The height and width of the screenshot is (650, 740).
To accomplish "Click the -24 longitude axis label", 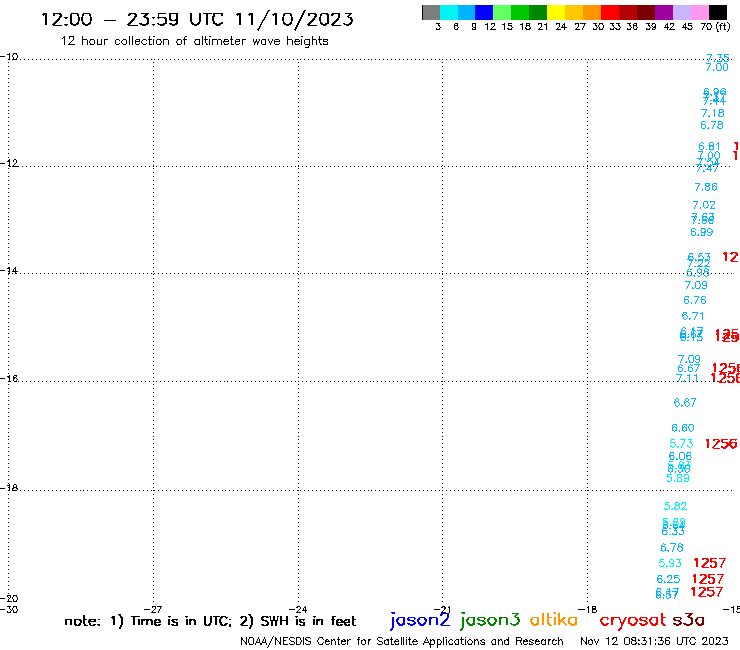I will [x=298, y=609].
